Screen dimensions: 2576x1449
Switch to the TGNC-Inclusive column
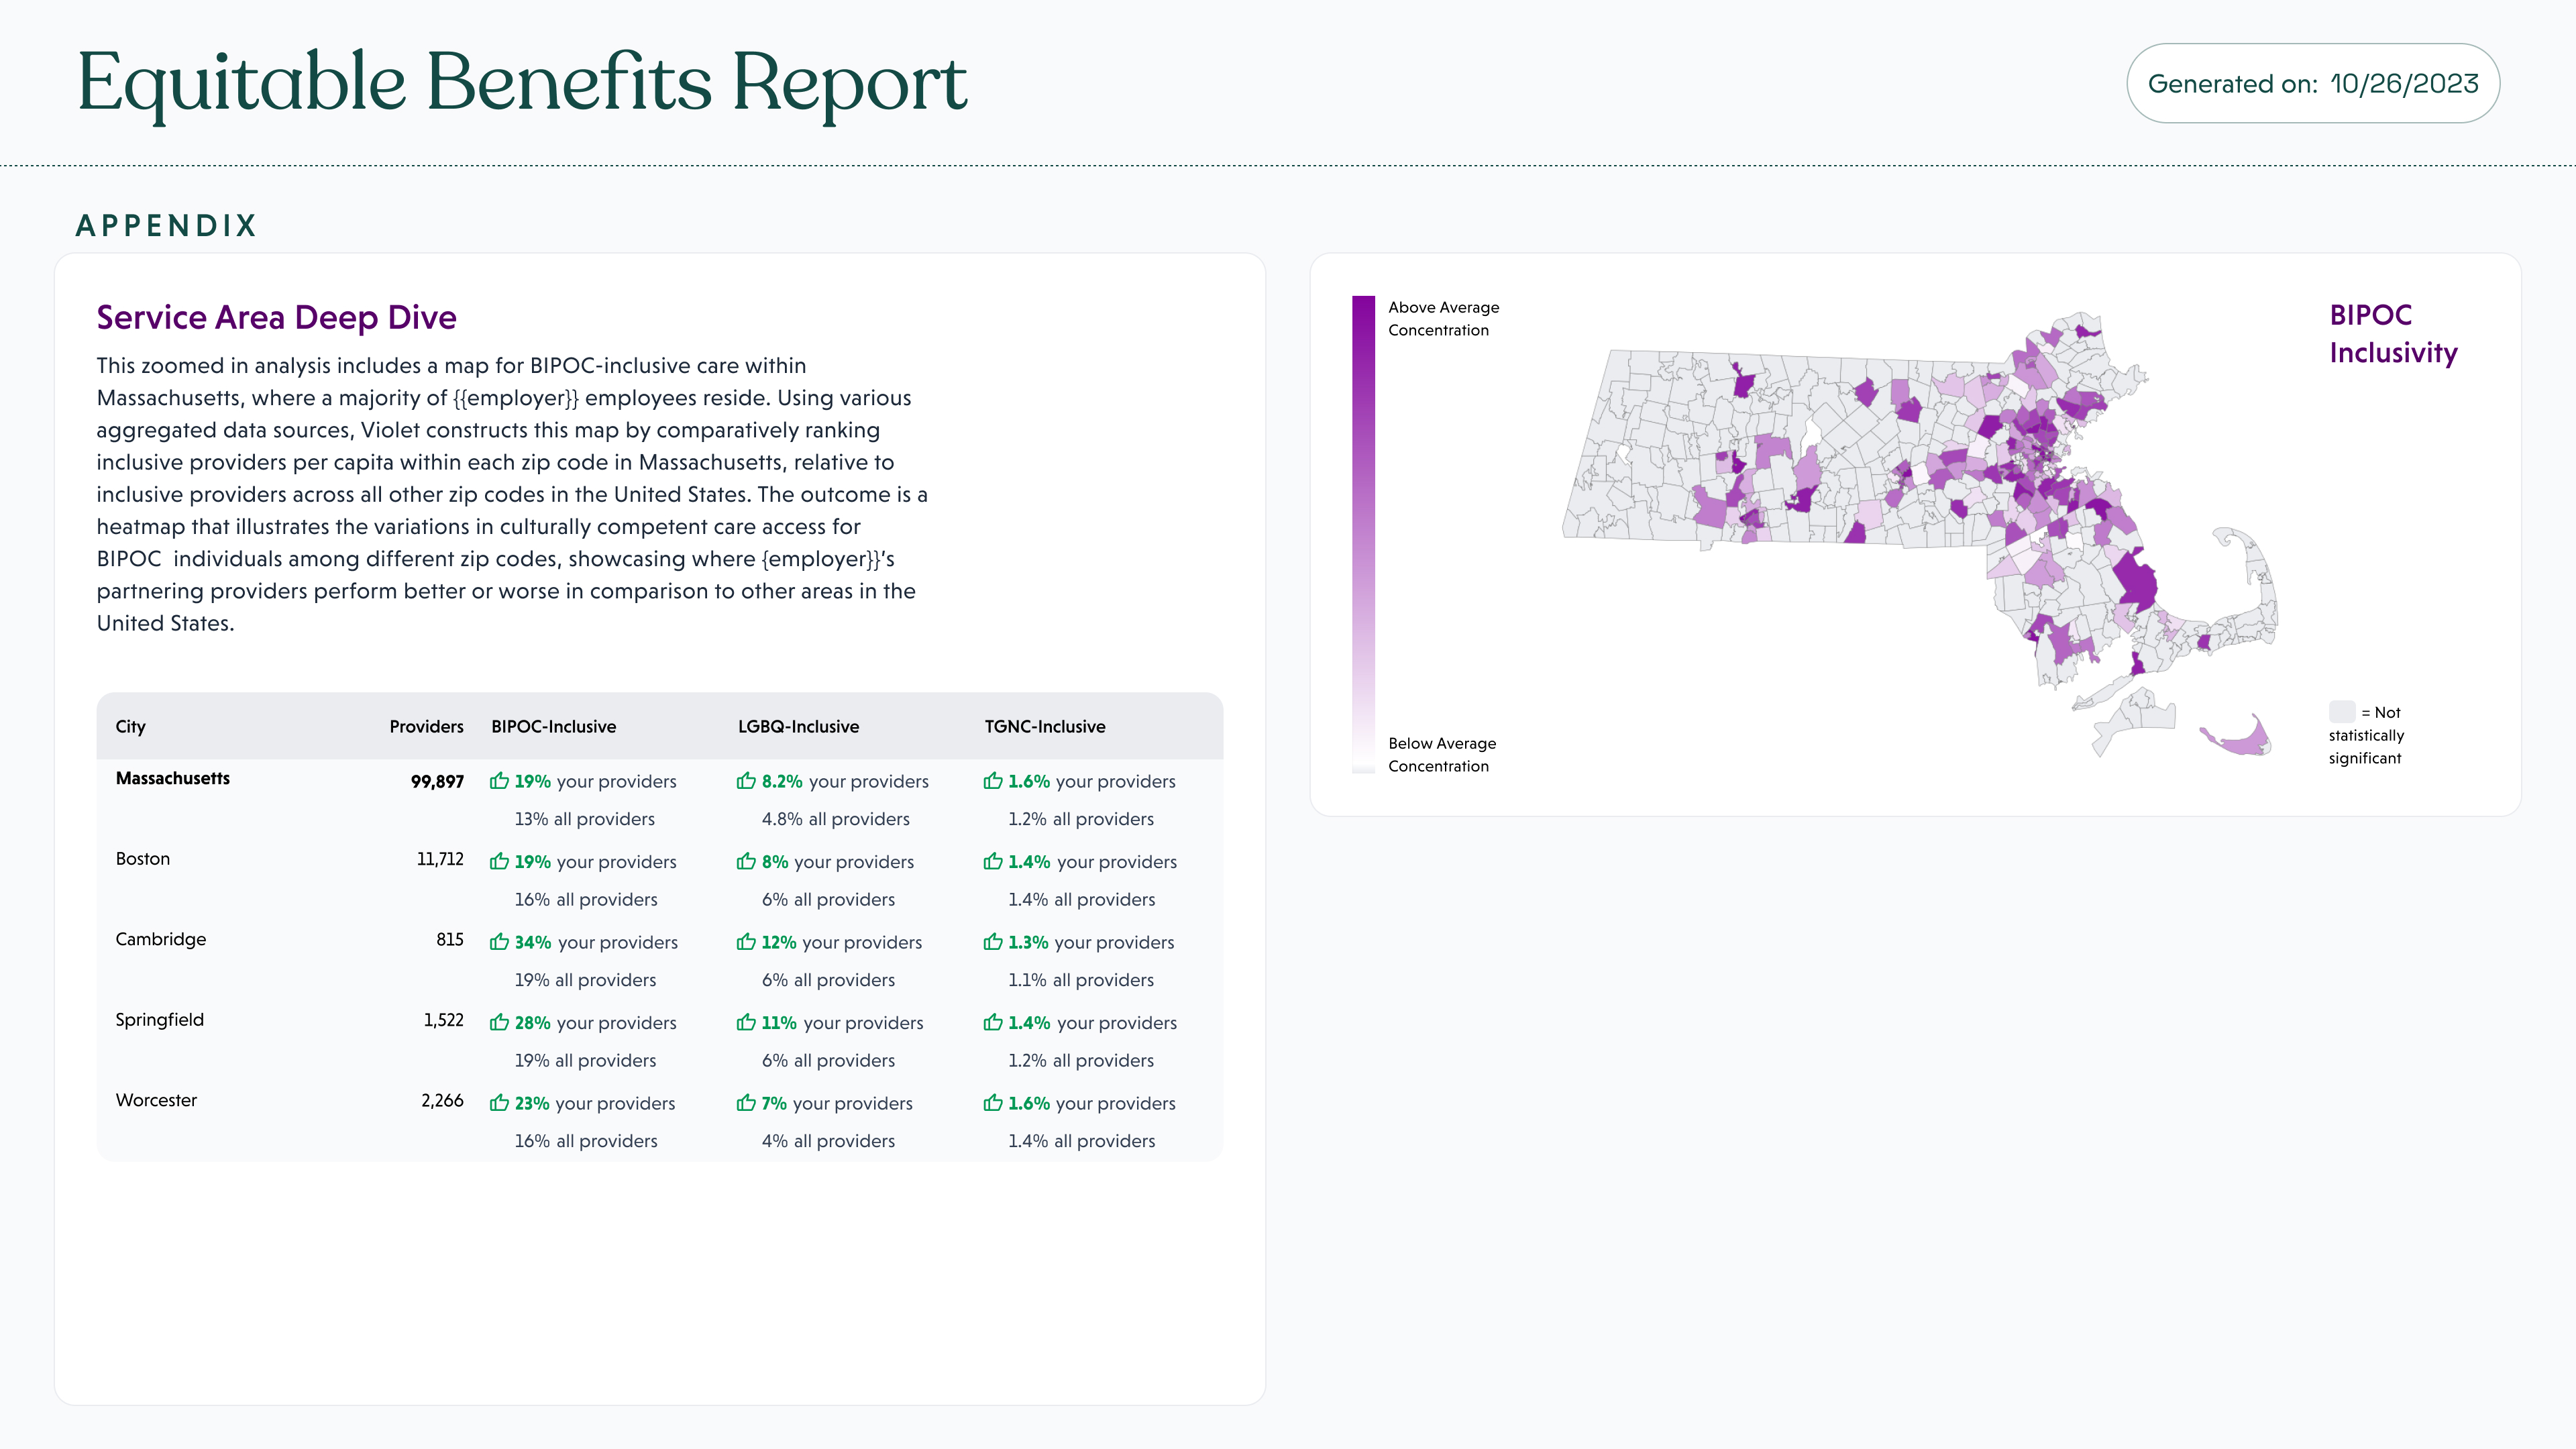click(1043, 727)
